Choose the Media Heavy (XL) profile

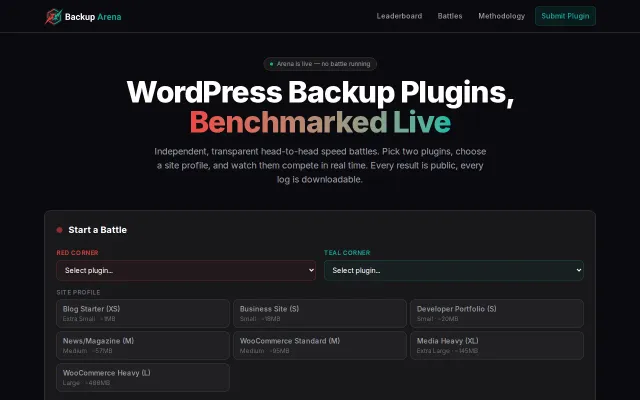click(497, 345)
